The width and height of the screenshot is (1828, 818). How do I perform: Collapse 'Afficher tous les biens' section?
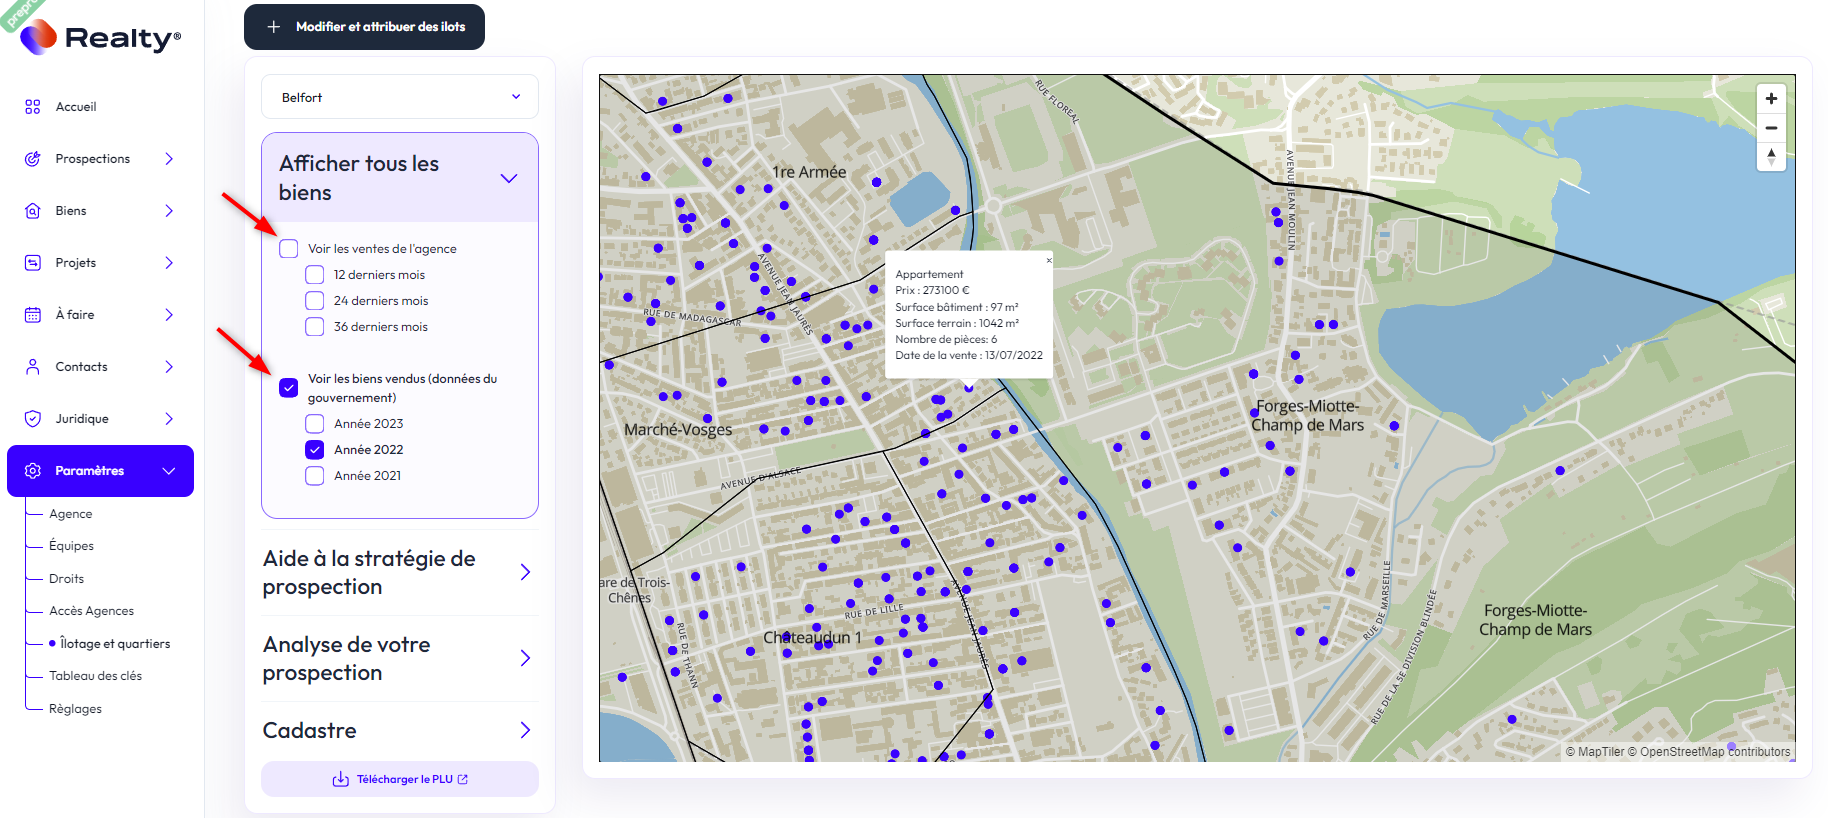click(x=509, y=178)
